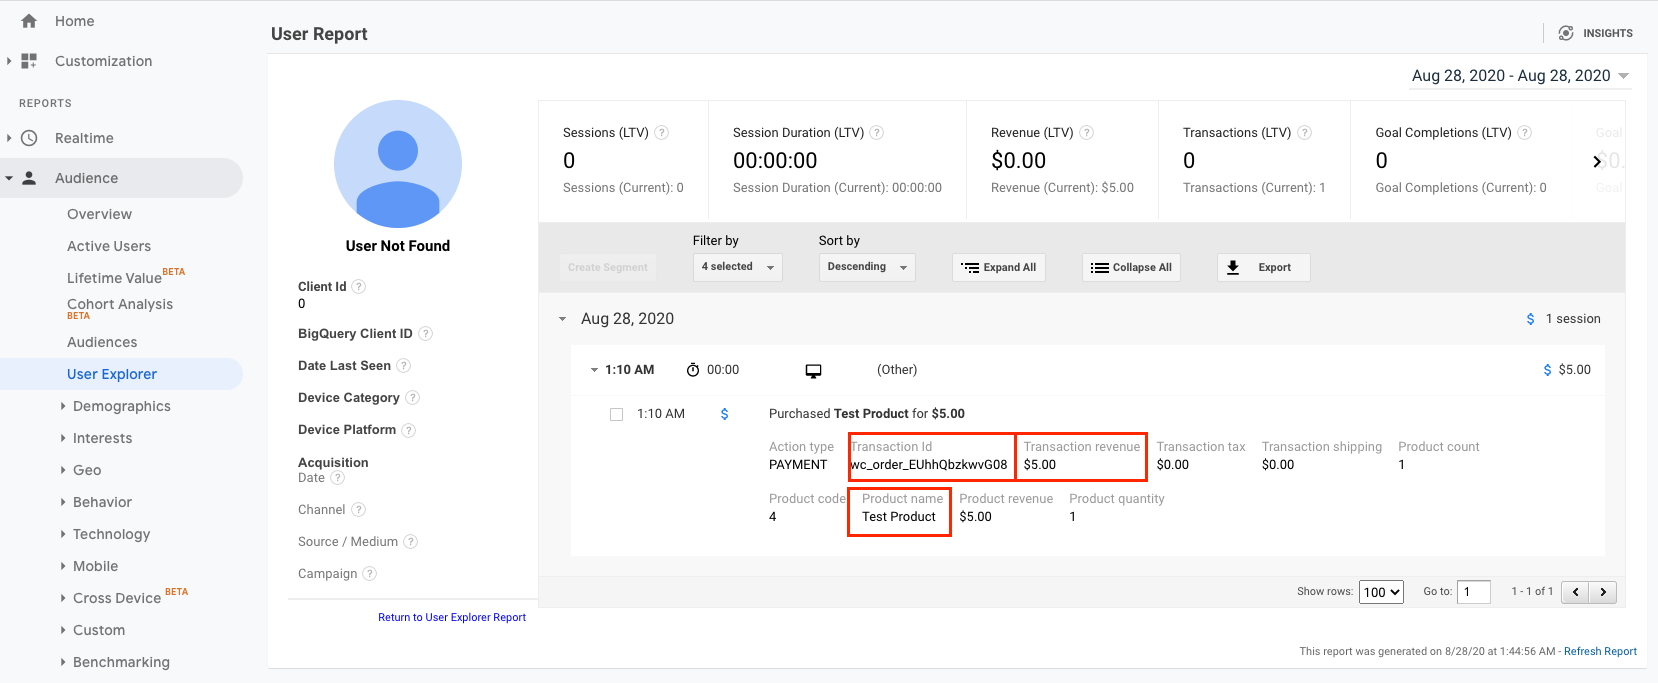Click the Realtime clock icon
This screenshot has height=683, width=1658.
tap(29, 138)
